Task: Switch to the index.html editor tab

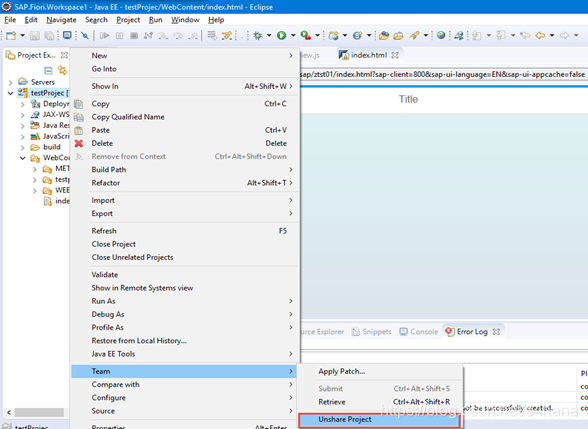Action: [x=368, y=55]
